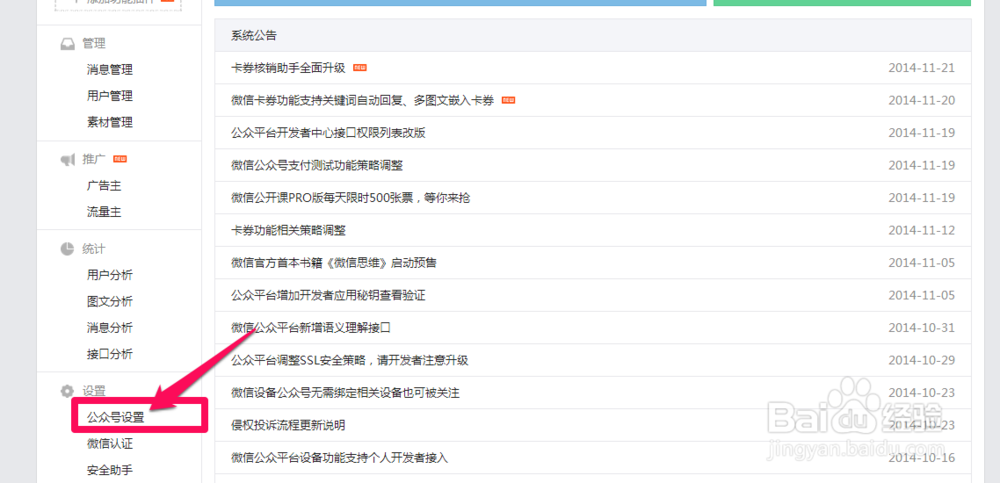
Task: Open announcement 微信官方首本书籍《微信思维》启动预售
Action: coord(334,262)
